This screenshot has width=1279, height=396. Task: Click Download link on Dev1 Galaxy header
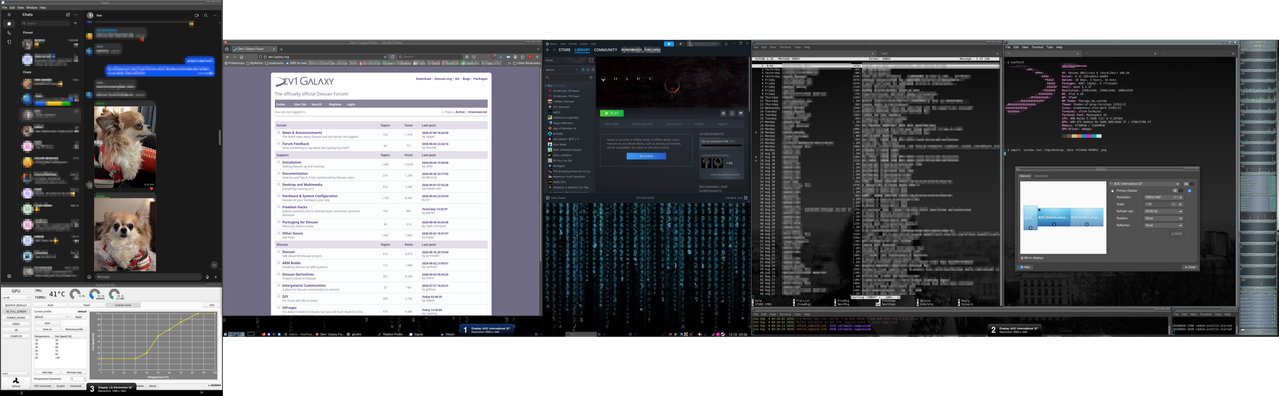pyautogui.click(x=423, y=79)
